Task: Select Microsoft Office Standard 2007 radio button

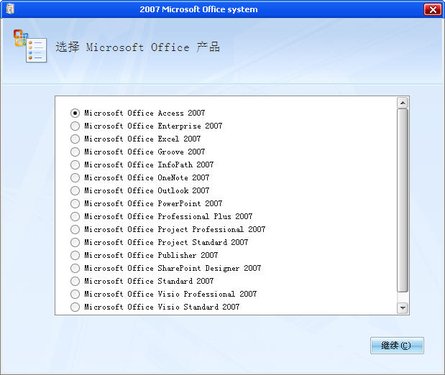Action: tap(75, 281)
